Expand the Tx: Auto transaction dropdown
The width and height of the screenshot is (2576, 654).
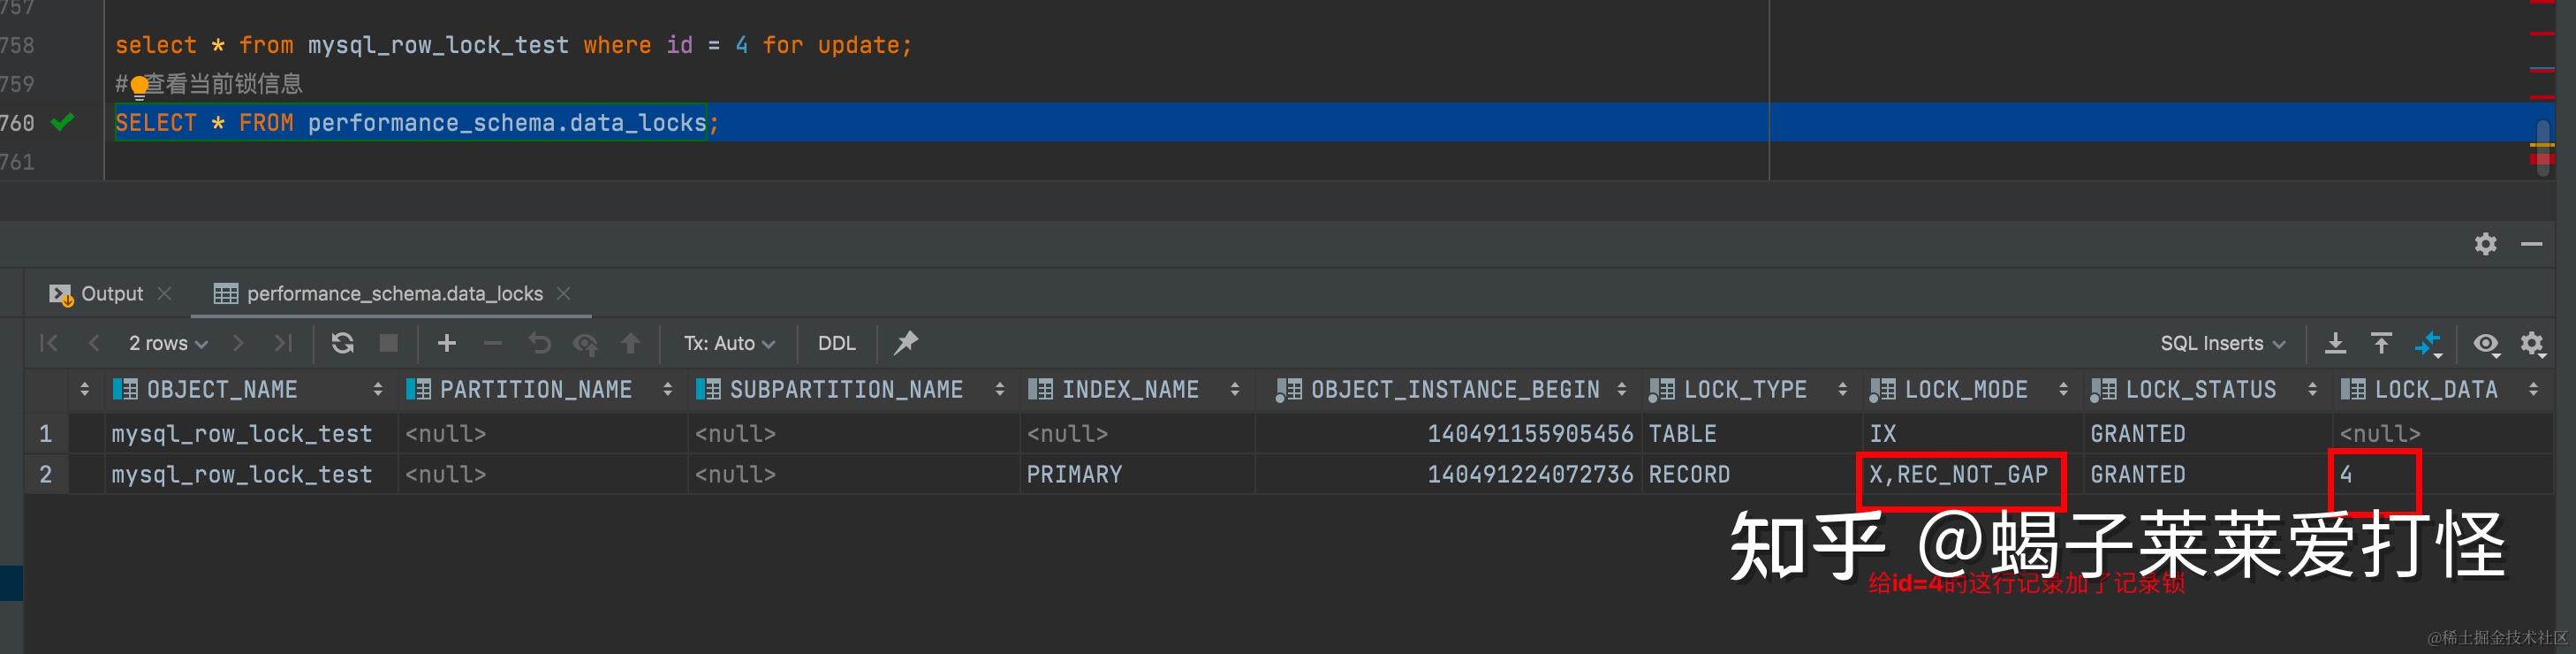tap(729, 344)
